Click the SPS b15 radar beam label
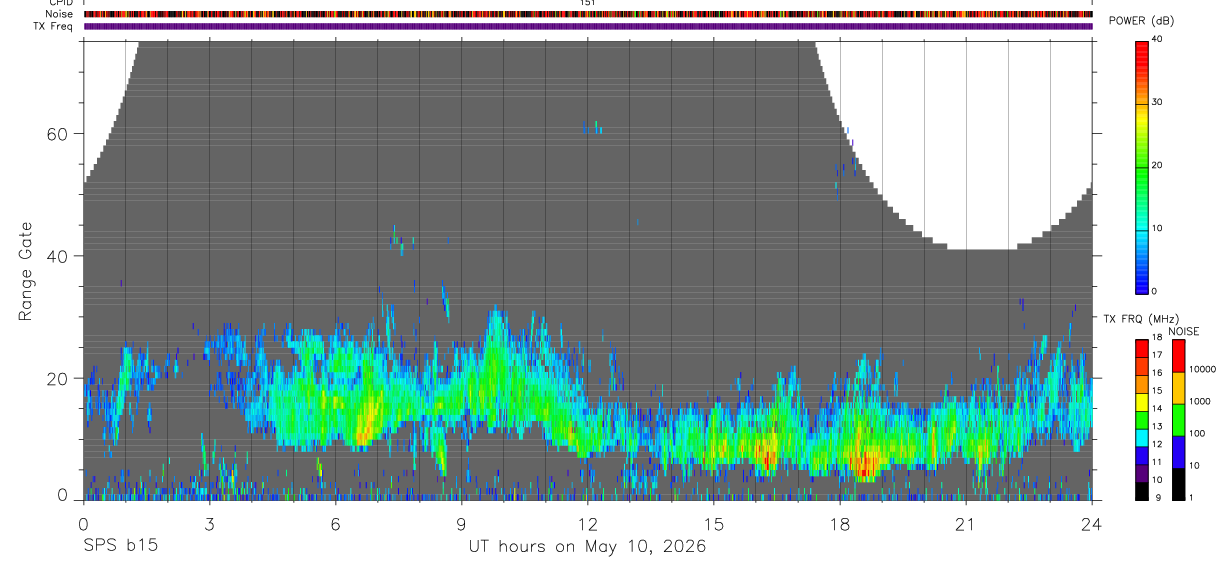Image resolution: width=1228 pixels, height=567 pixels. [x=119, y=547]
